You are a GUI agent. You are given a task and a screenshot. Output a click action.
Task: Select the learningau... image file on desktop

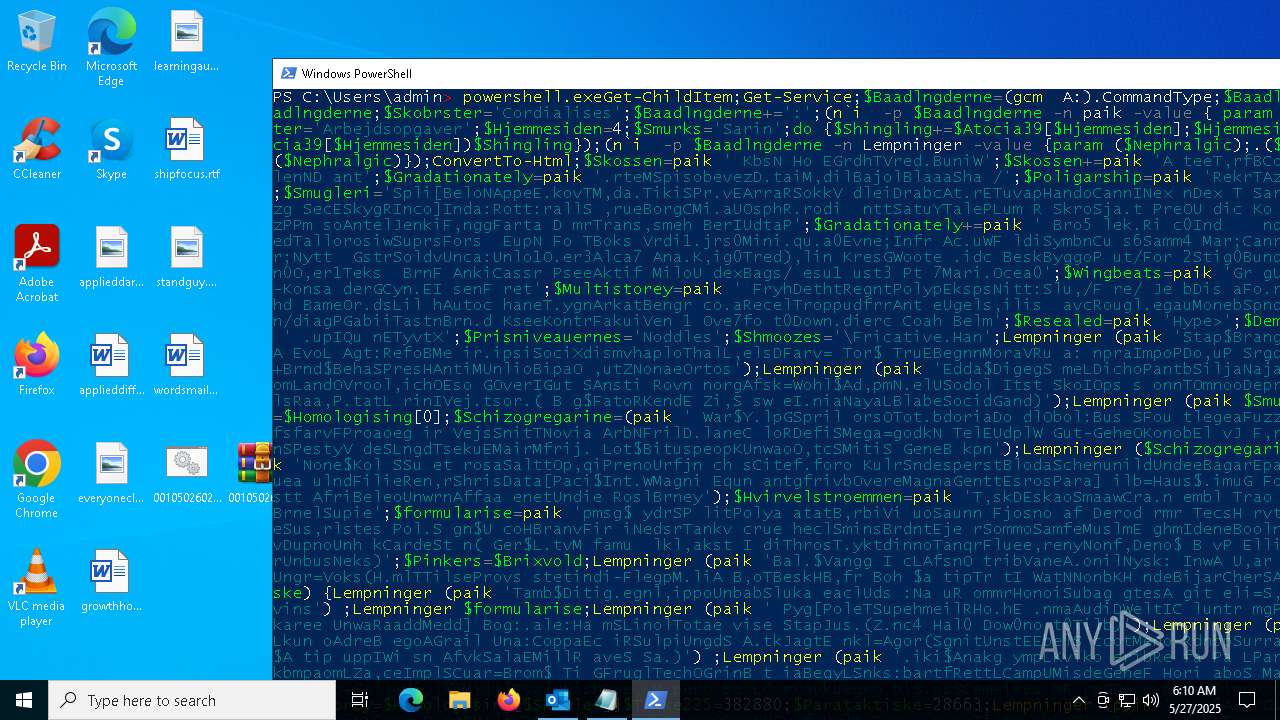pyautogui.click(x=186, y=42)
